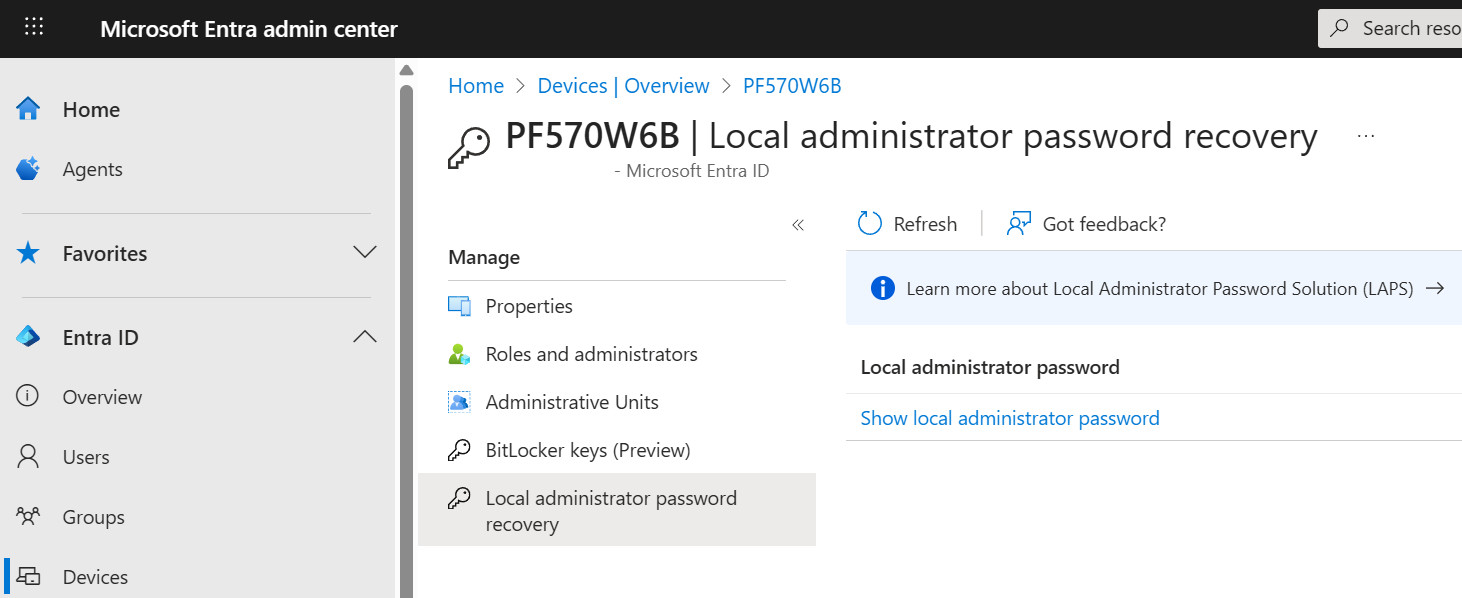The width and height of the screenshot is (1462, 598).
Task: Click the Refresh button
Action: 908,224
